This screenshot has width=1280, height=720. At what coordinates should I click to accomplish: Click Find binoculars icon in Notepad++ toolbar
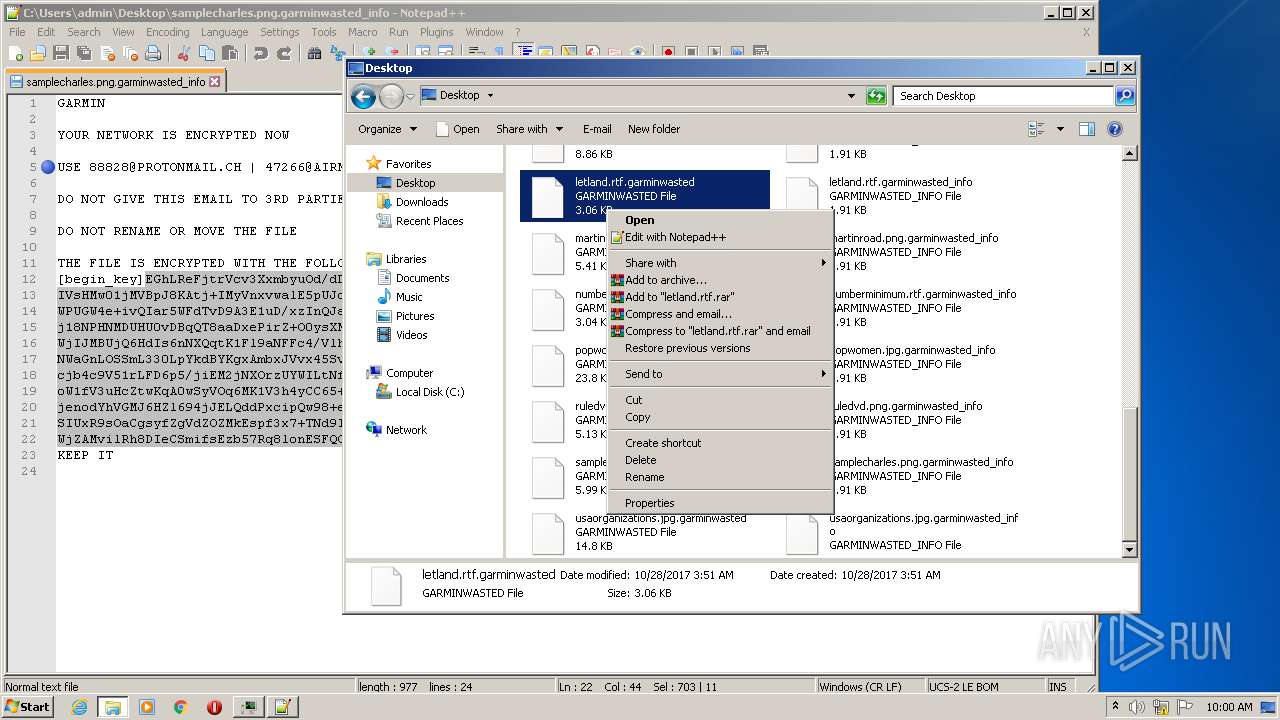click(x=315, y=53)
